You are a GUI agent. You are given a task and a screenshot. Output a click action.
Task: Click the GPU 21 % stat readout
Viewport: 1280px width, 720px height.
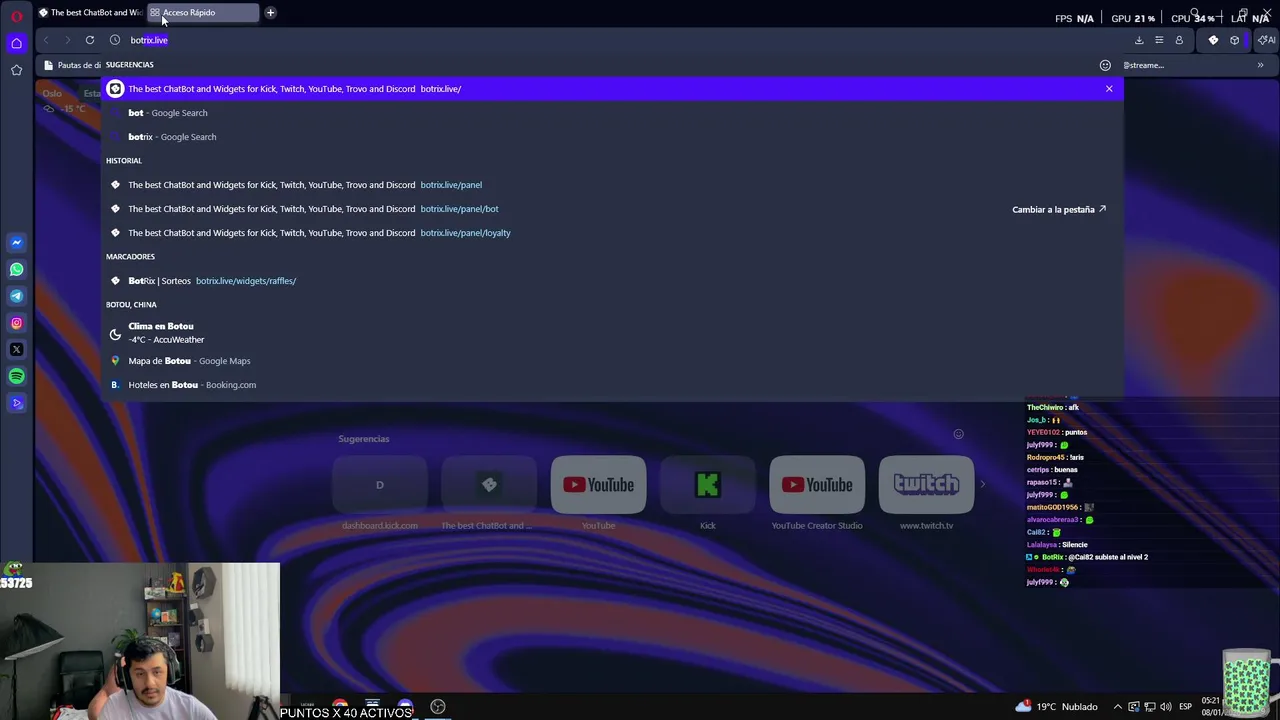(1133, 18)
